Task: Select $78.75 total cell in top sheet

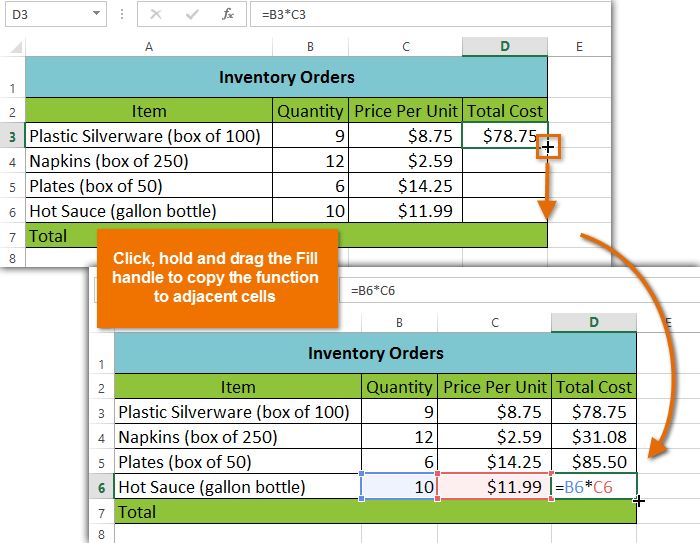Action: pyautogui.click(x=505, y=136)
